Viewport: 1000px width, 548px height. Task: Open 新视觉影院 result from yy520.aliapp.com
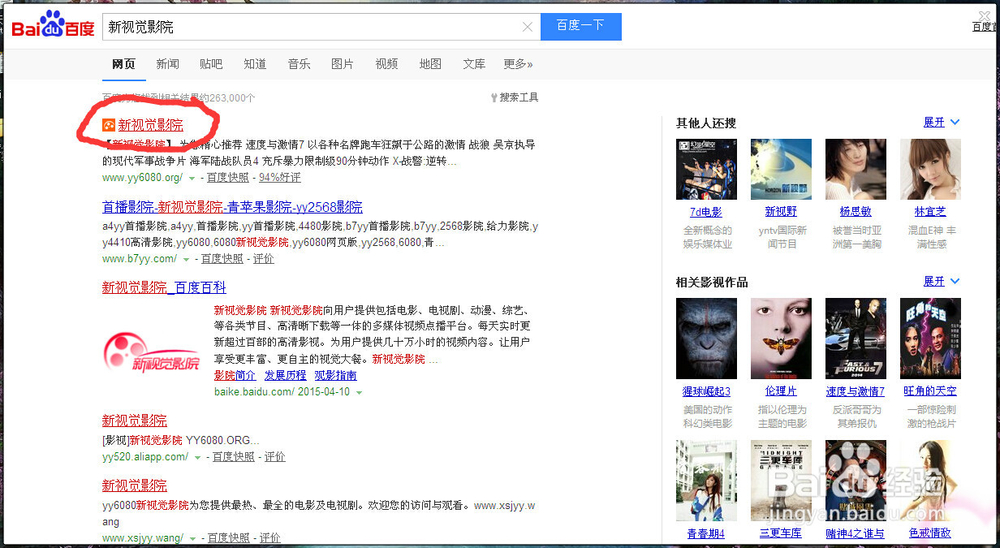coord(134,420)
